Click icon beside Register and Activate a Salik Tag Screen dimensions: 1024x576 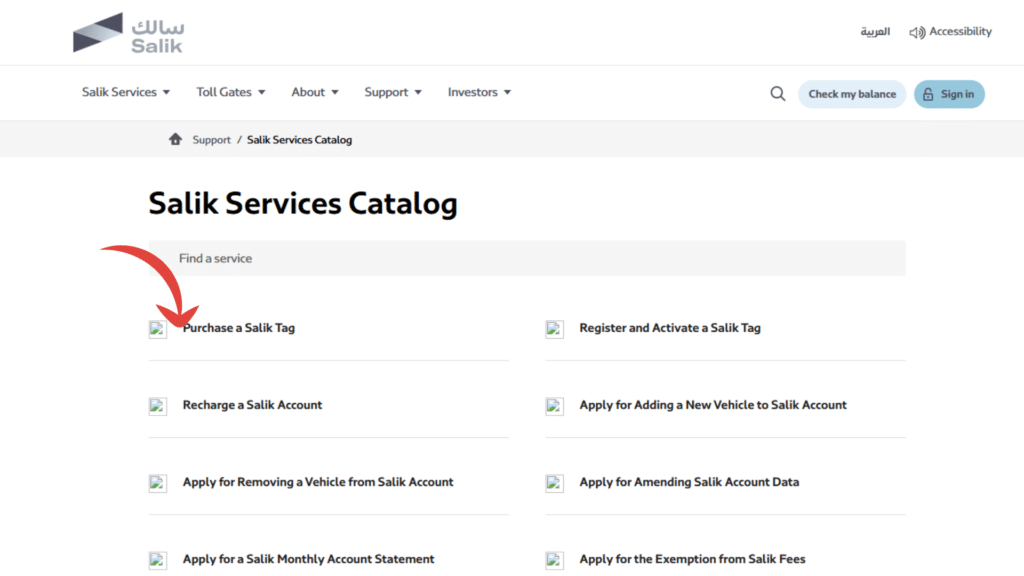[554, 329]
